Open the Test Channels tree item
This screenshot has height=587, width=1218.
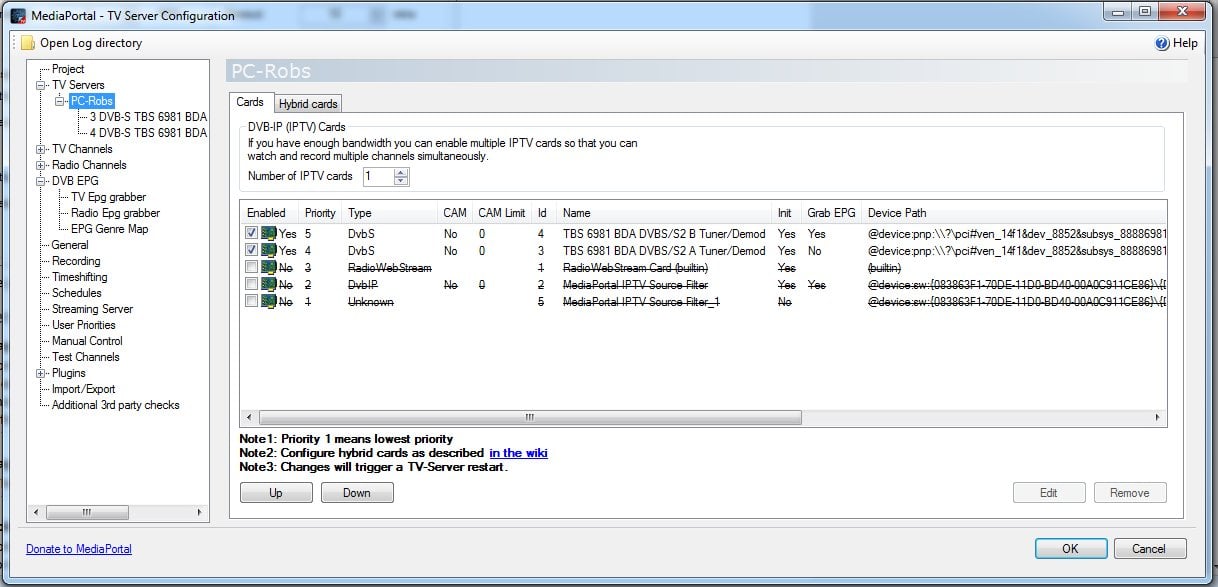(86, 357)
